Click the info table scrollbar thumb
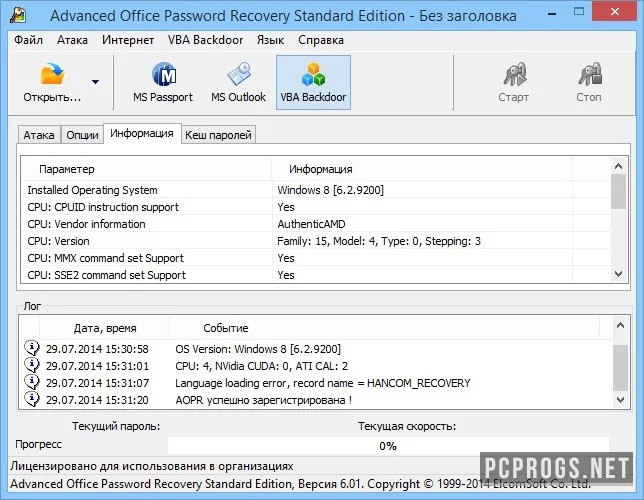This screenshot has height=500, width=644. (619, 191)
